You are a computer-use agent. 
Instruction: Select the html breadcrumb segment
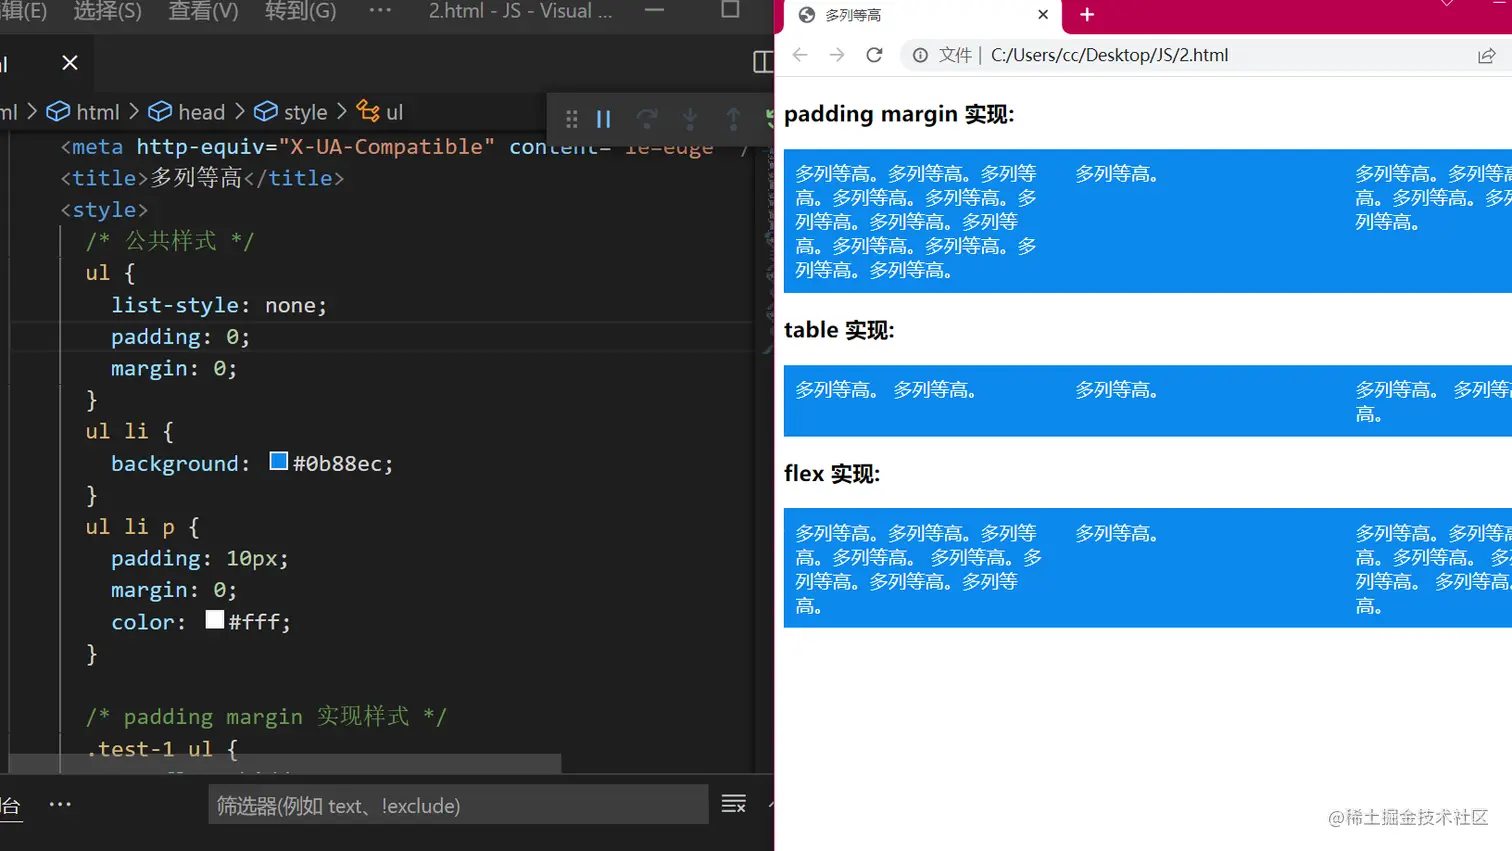click(x=85, y=112)
